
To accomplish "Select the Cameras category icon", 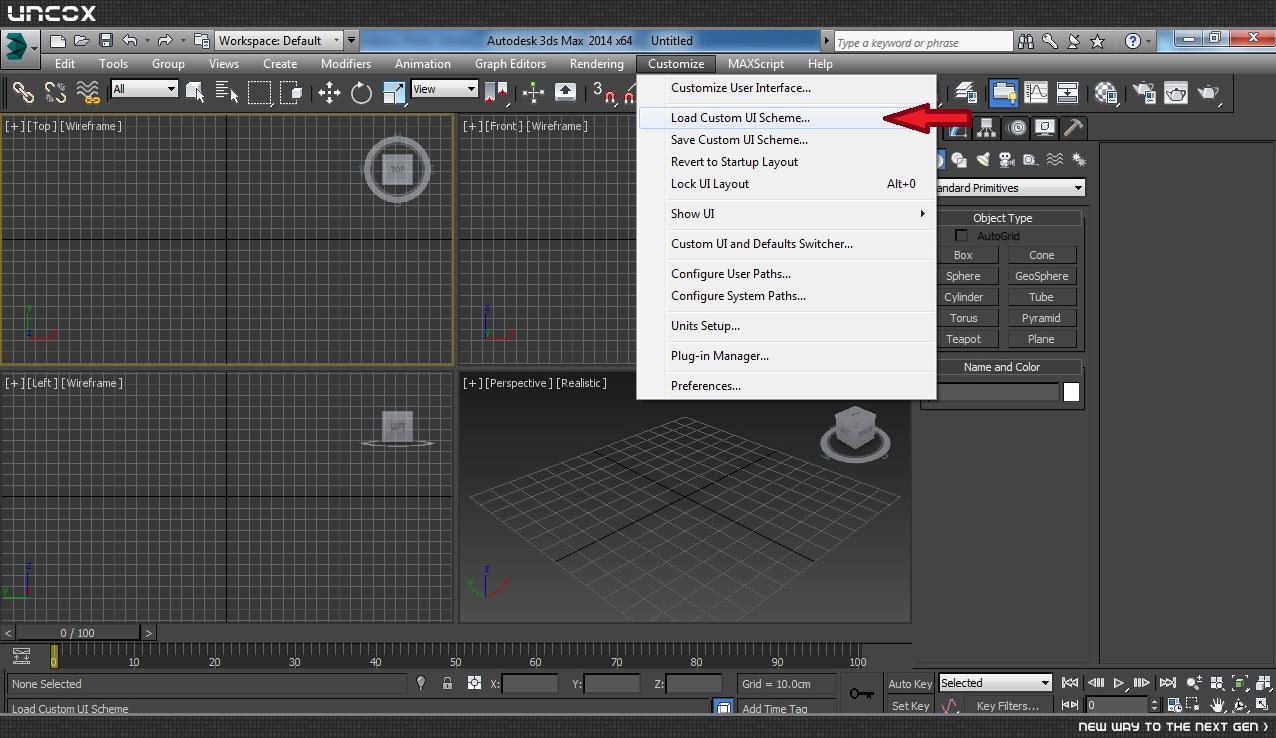I will click(x=1007, y=160).
